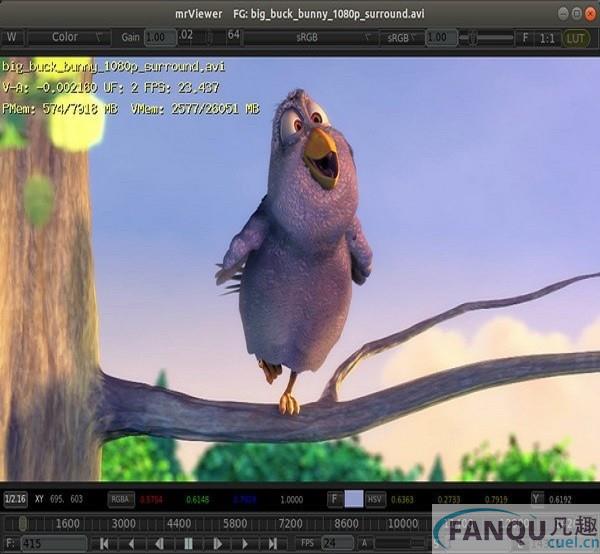Open the HSV color space dropdown

tap(375, 499)
